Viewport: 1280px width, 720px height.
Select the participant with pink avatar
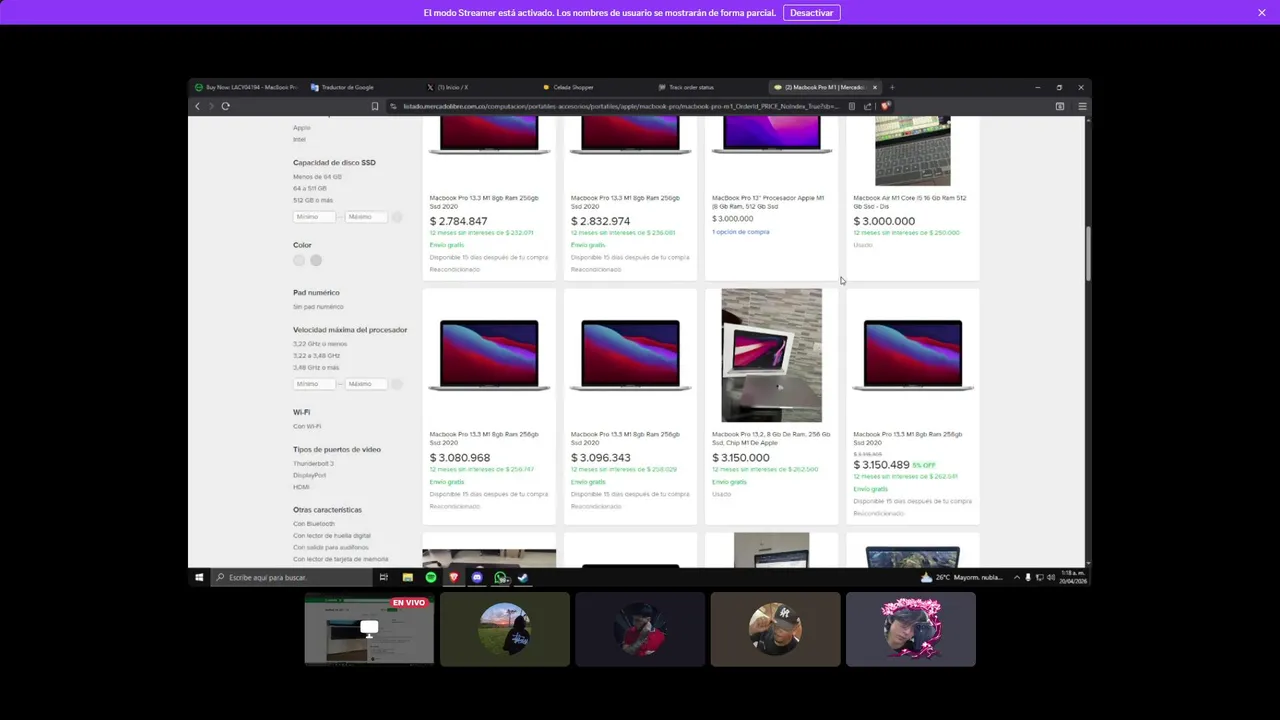click(911, 629)
